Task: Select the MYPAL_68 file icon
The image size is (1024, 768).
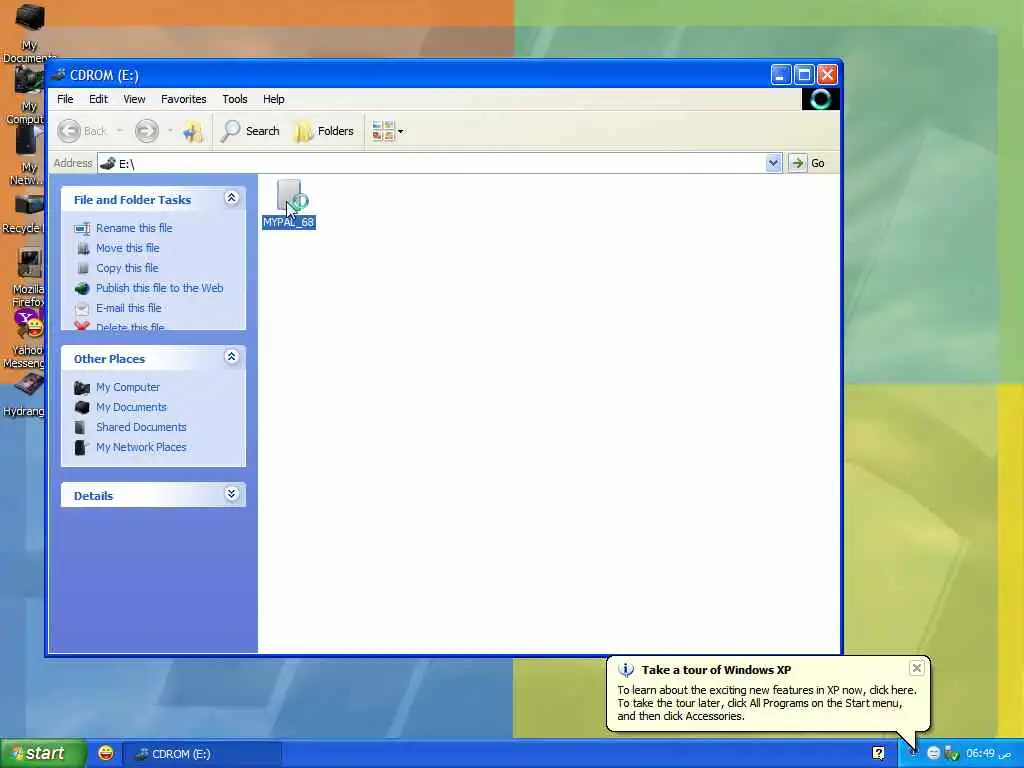Action: (289, 204)
